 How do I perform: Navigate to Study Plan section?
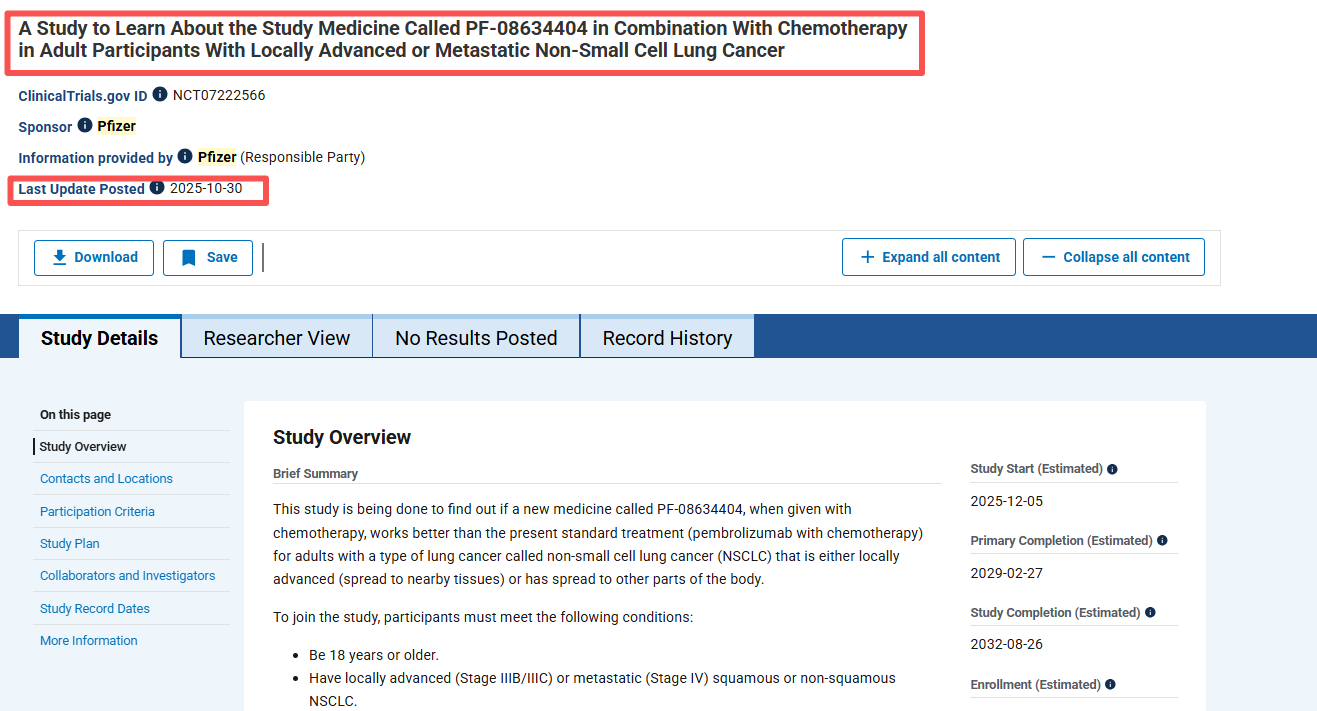coord(70,544)
